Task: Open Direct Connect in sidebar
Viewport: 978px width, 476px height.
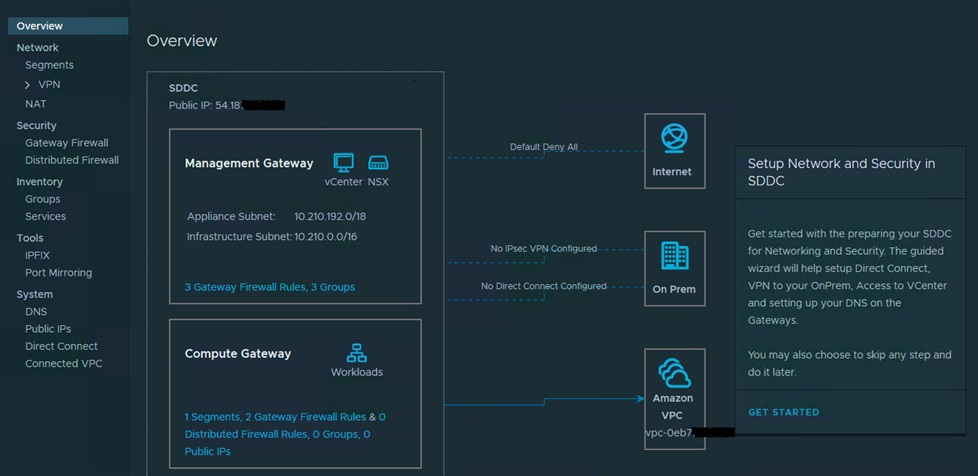Action: click(x=61, y=346)
